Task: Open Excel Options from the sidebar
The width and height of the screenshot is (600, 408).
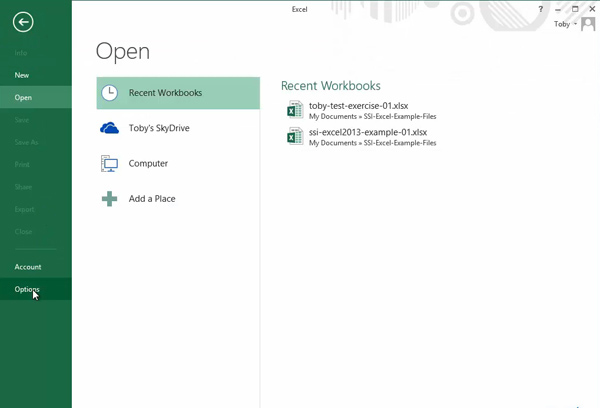Action: [x=27, y=290]
